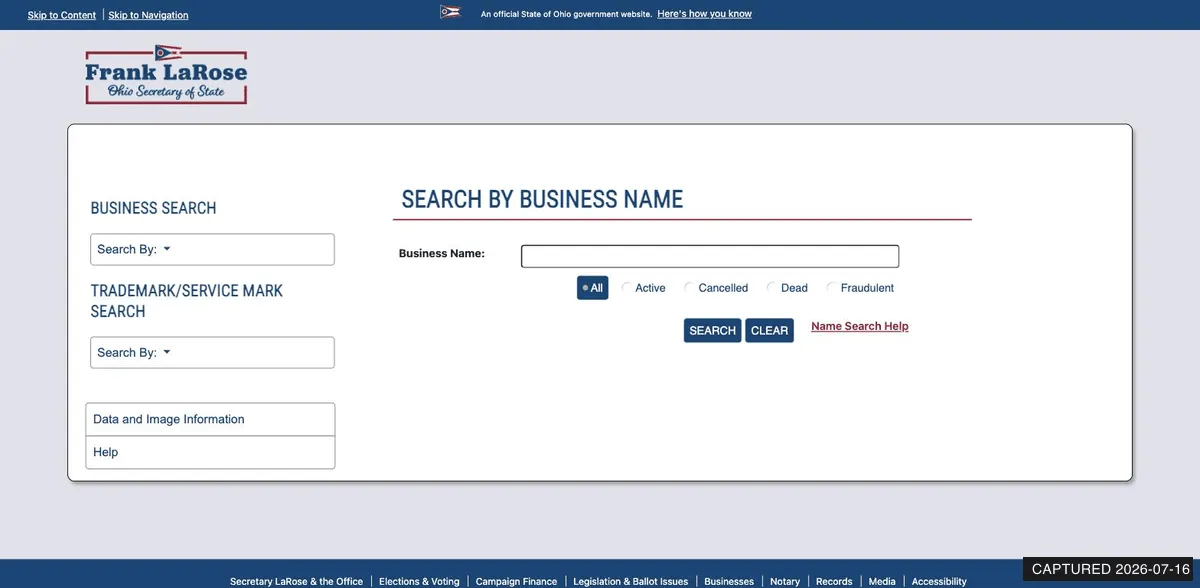Follow the Skip to Navigation link
Image resolution: width=1200 pixels, height=588 pixels.
click(148, 15)
